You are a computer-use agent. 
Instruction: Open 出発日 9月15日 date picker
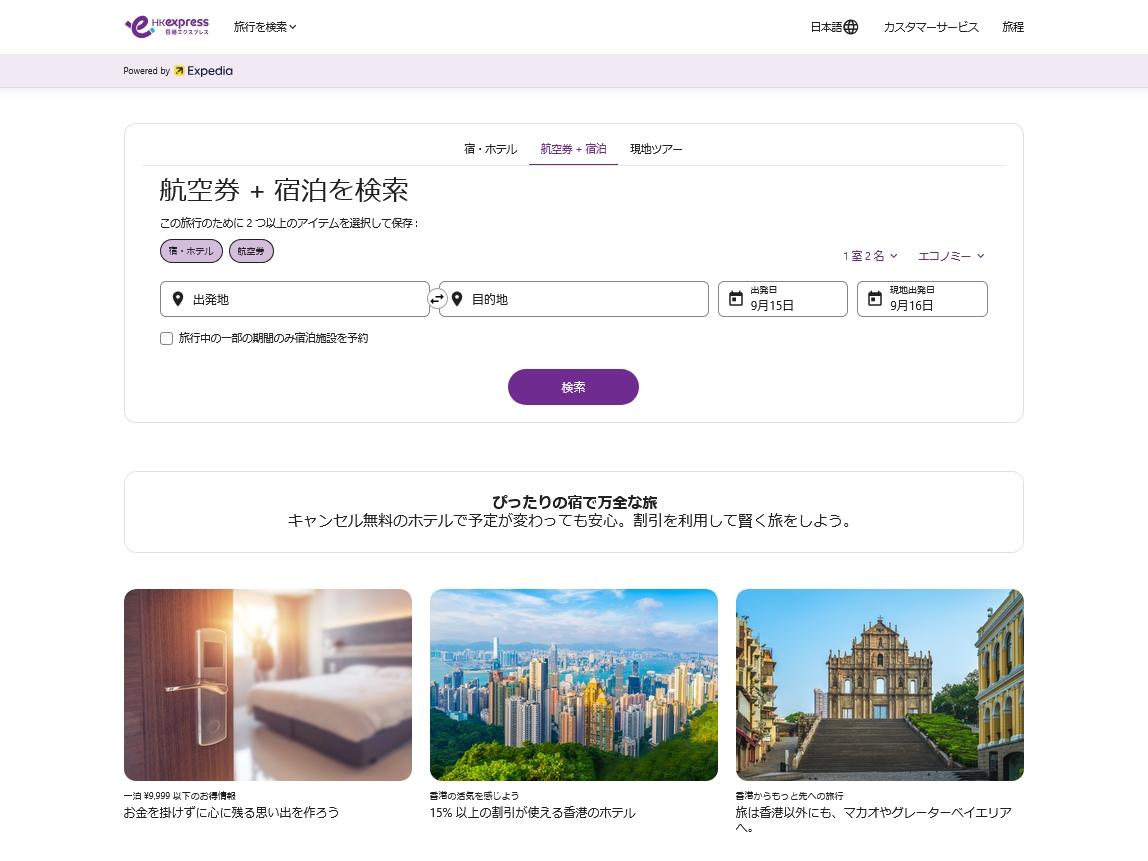tap(783, 299)
